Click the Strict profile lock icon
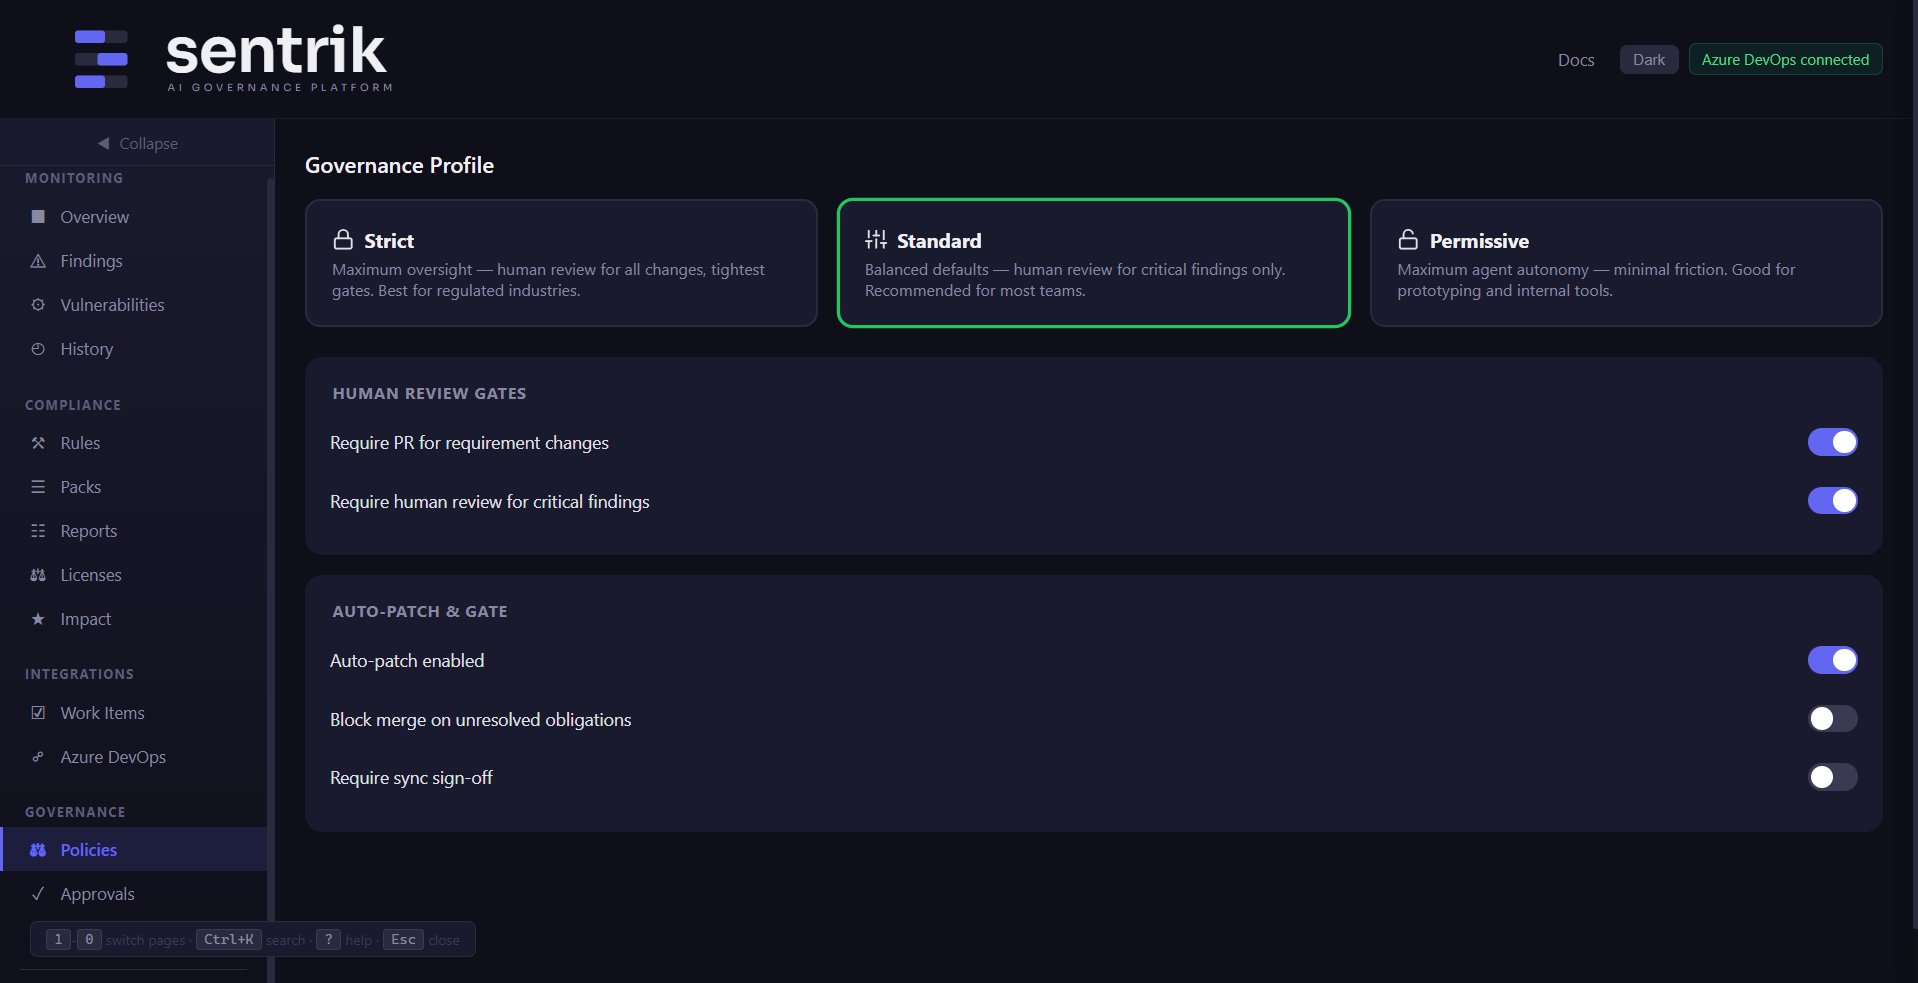Viewport: 1918px width, 983px height. (x=343, y=240)
